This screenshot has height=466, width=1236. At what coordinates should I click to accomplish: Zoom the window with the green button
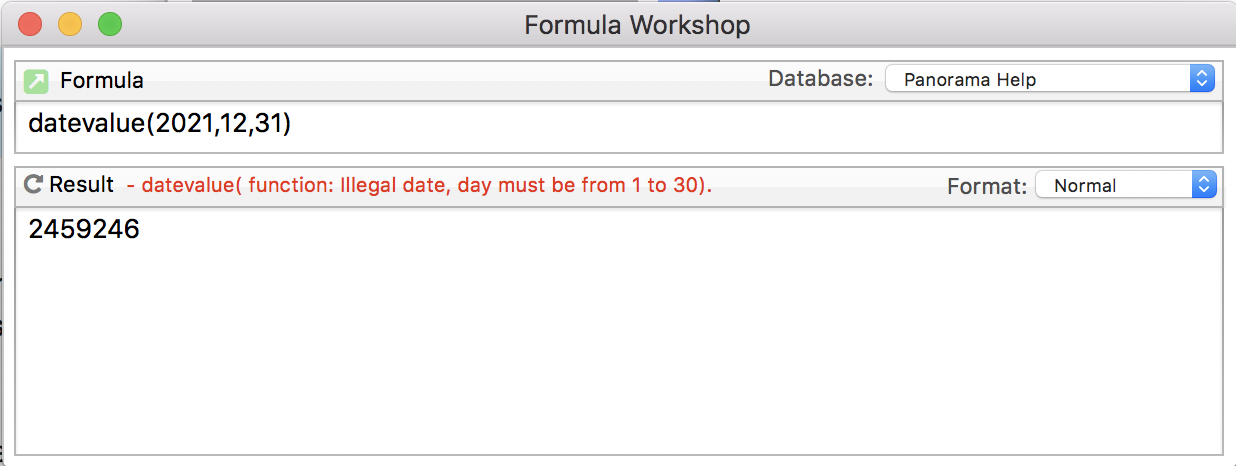110,24
